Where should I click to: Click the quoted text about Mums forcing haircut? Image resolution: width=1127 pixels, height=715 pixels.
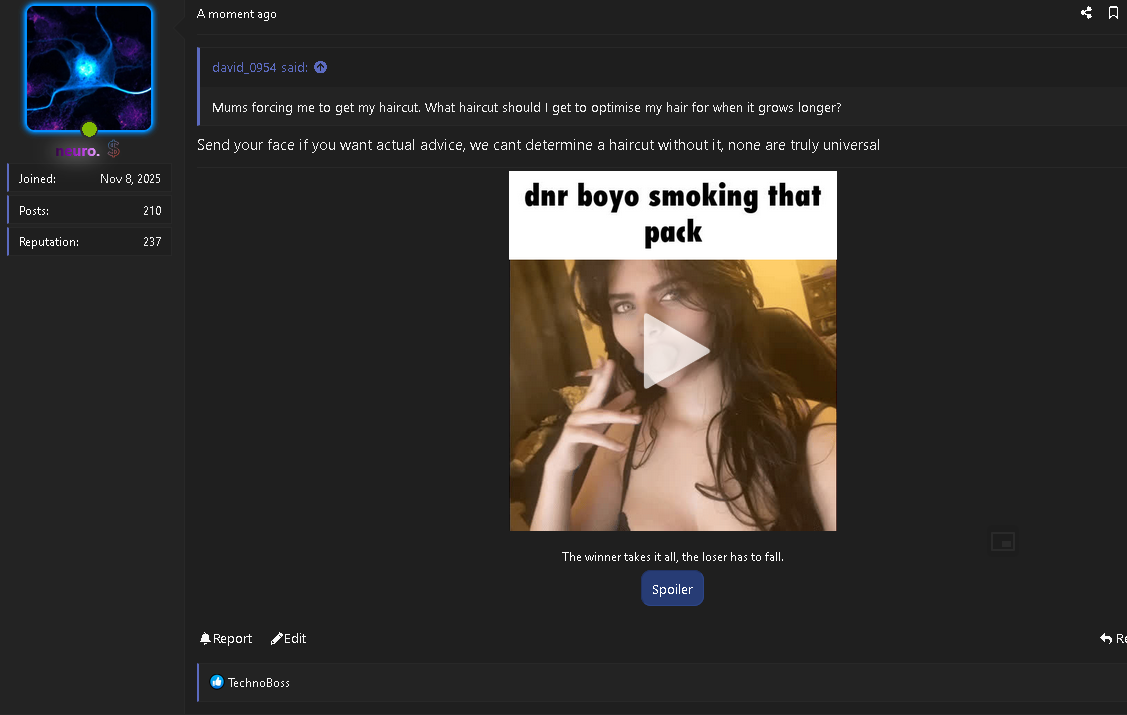(x=526, y=108)
